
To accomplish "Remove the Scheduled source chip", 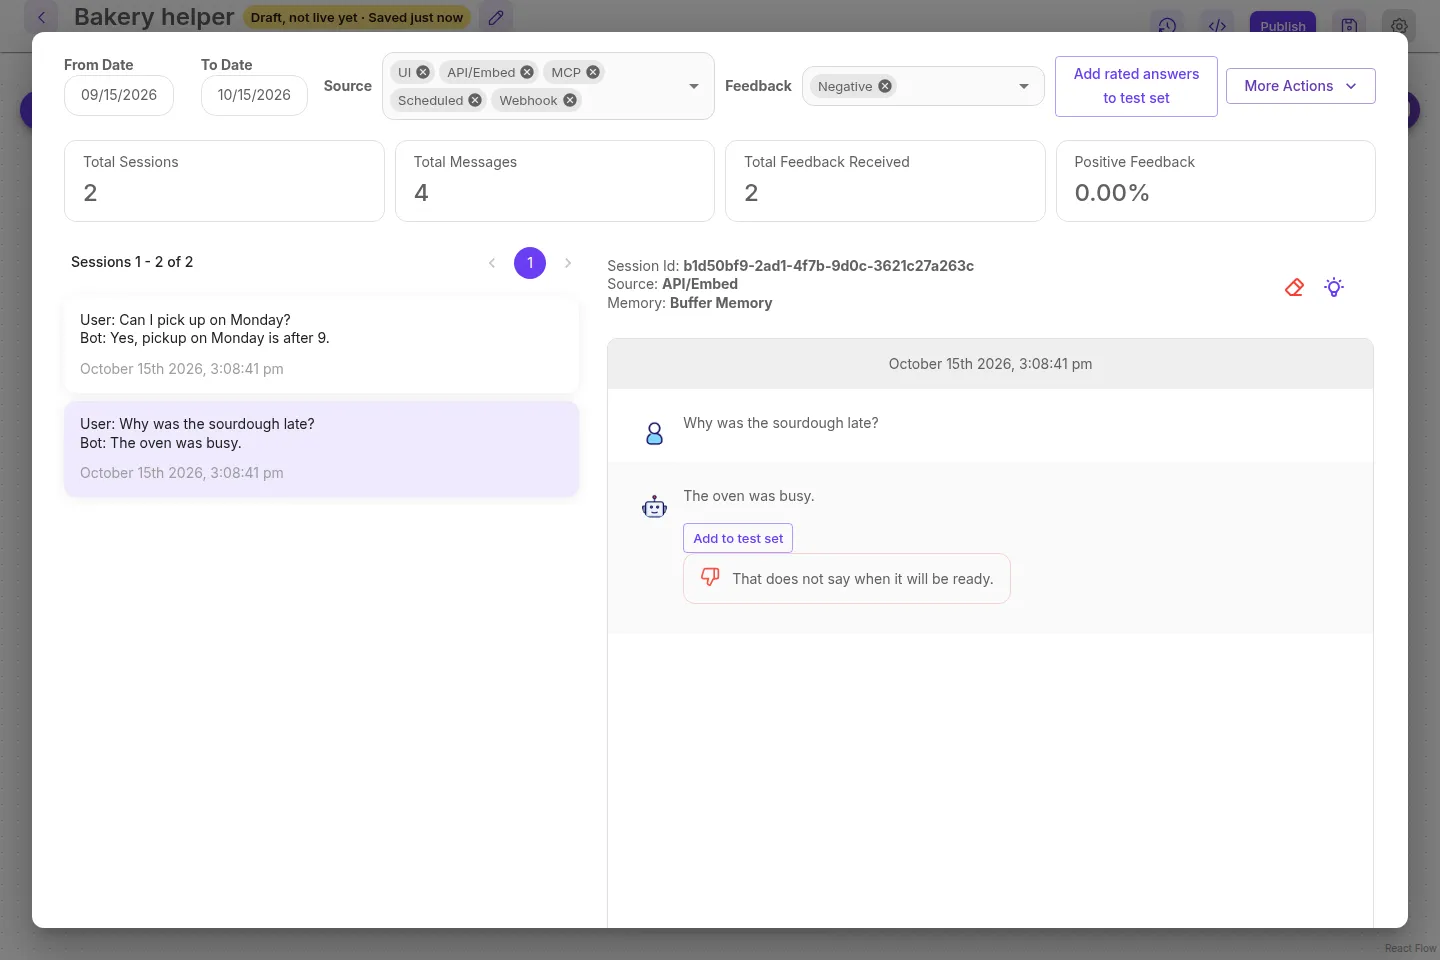I will 475,100.
